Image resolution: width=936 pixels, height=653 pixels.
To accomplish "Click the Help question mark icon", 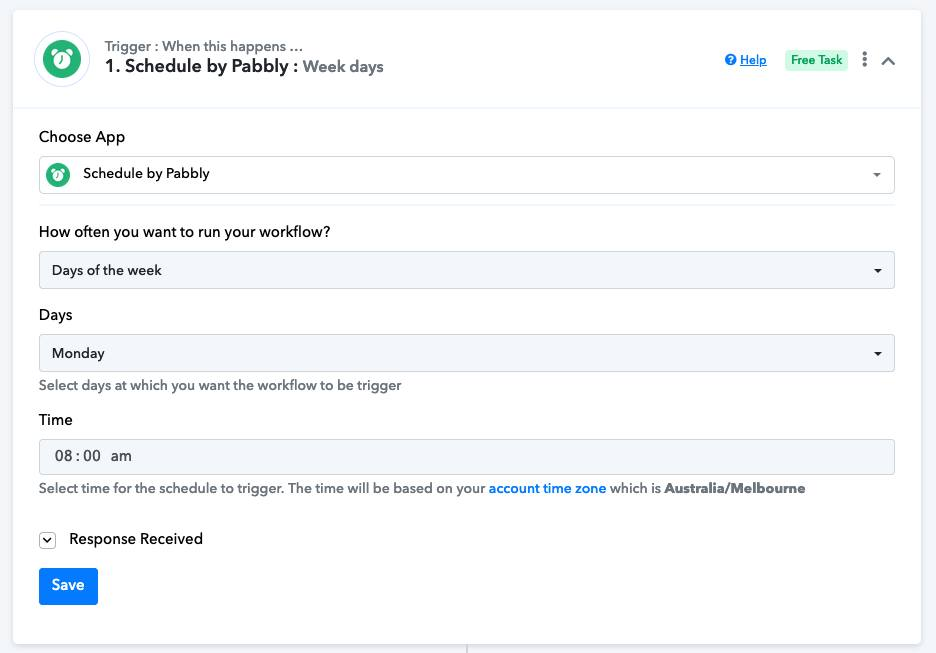I will 730,60.
